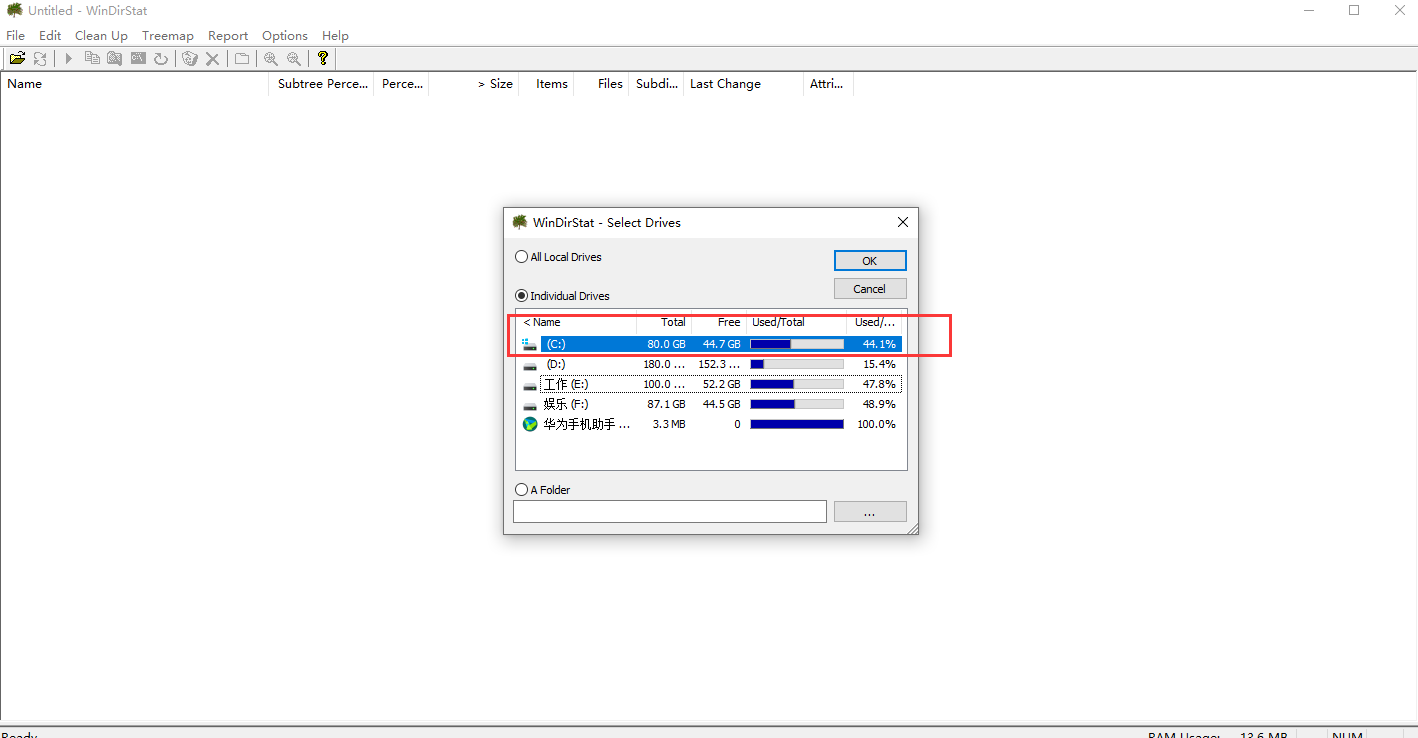Click the Zoom Out magnifier icon

point(294,58)
